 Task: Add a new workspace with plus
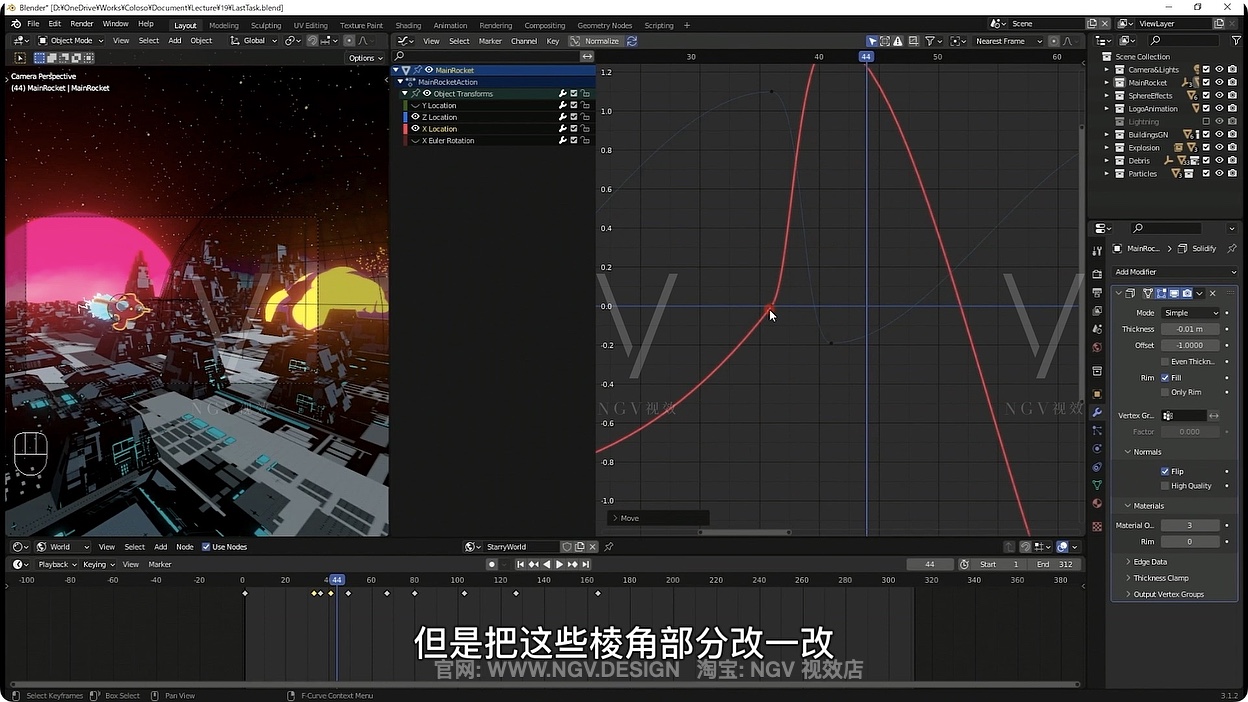tap(686, 25)
